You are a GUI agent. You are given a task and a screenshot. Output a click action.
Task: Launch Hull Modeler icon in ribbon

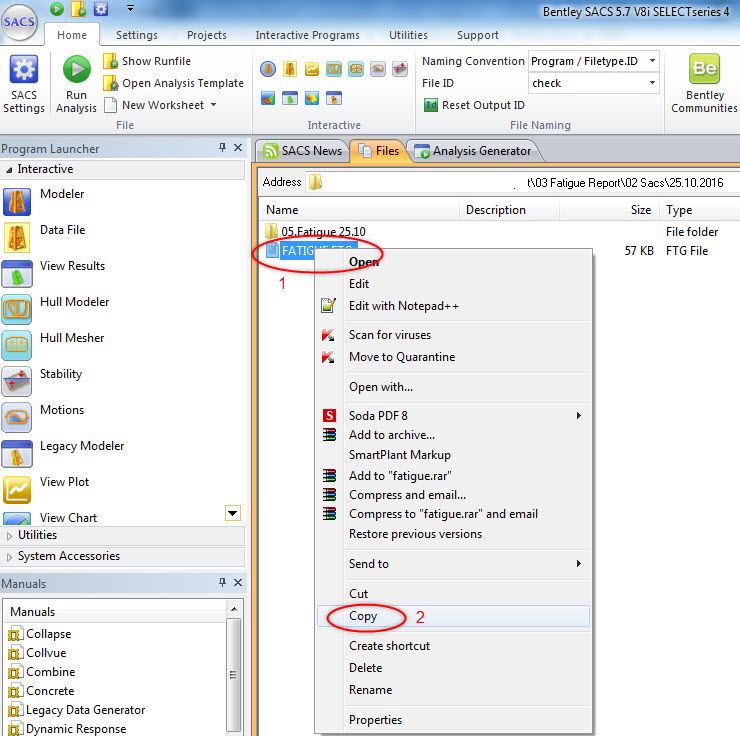click(334, 69)
